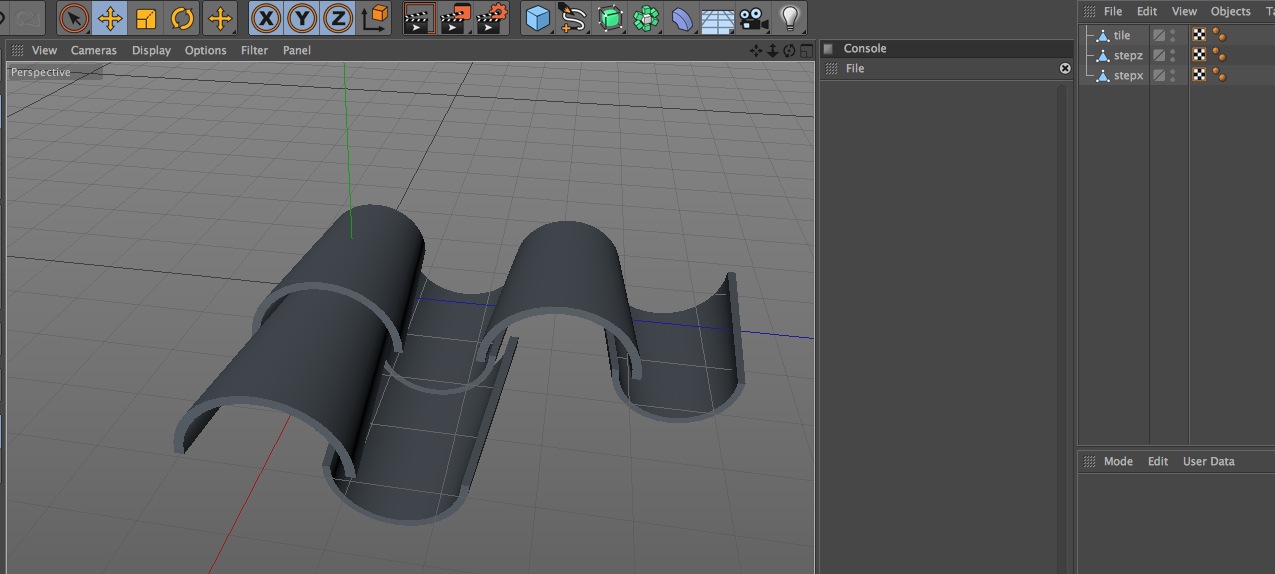Activate the Rotate tool
The width and height of the screenshot is (1275, 574).
(182, 18)
